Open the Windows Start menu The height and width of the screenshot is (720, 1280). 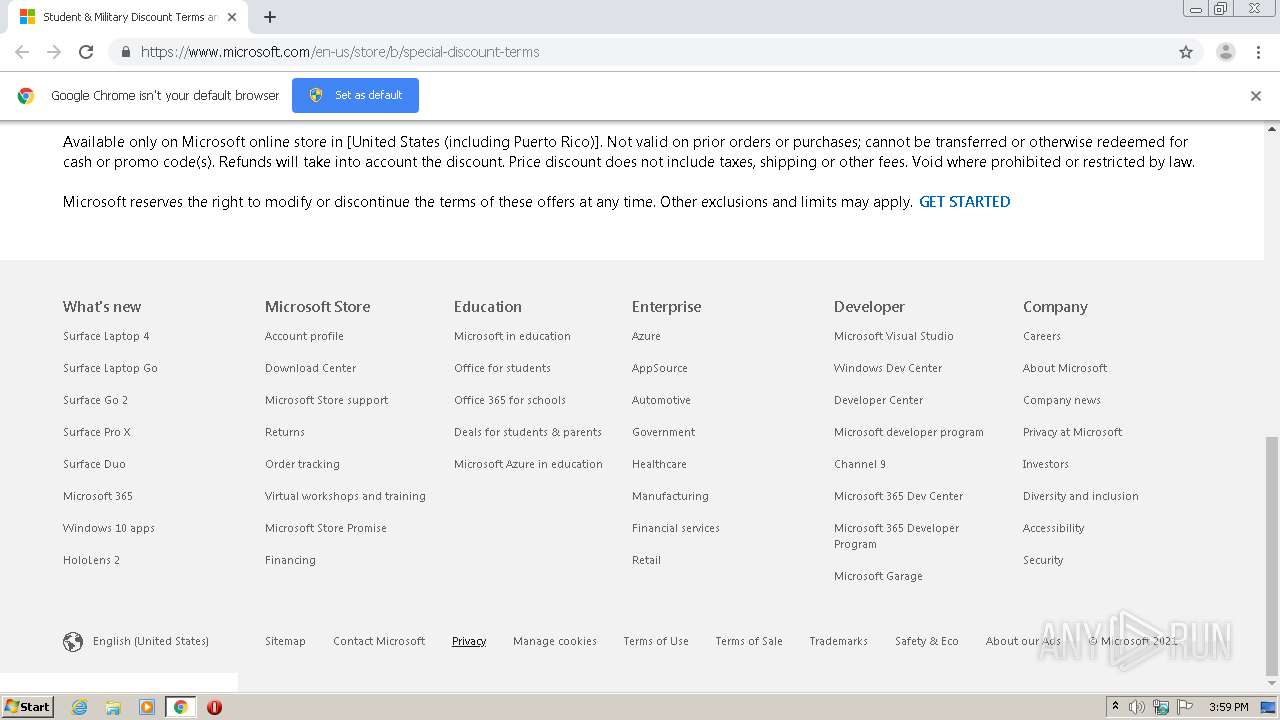(x=28, y=707)
